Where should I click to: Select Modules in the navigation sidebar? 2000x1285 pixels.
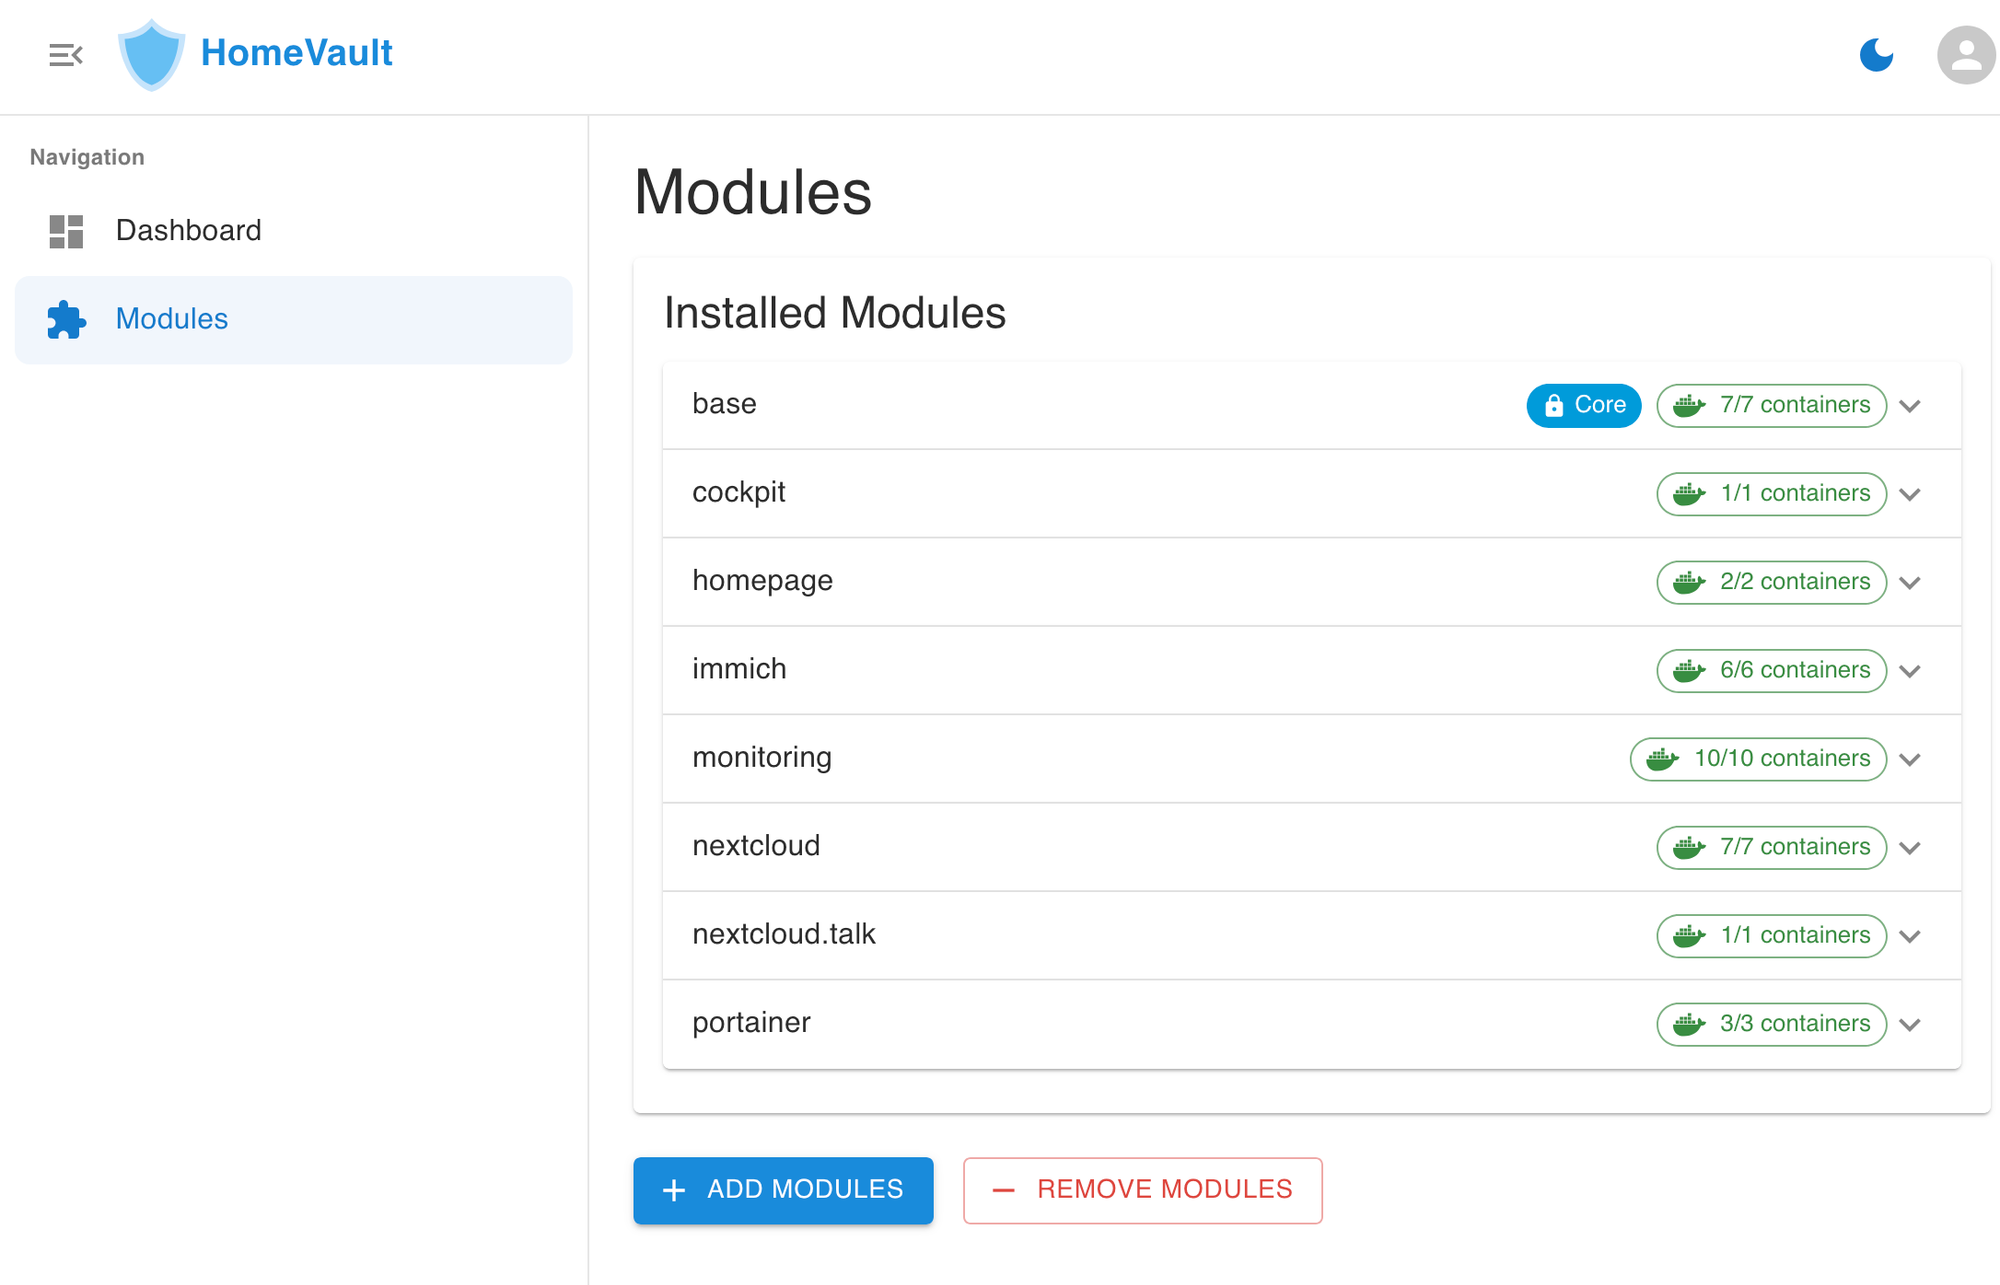click(x=294, y=320)
